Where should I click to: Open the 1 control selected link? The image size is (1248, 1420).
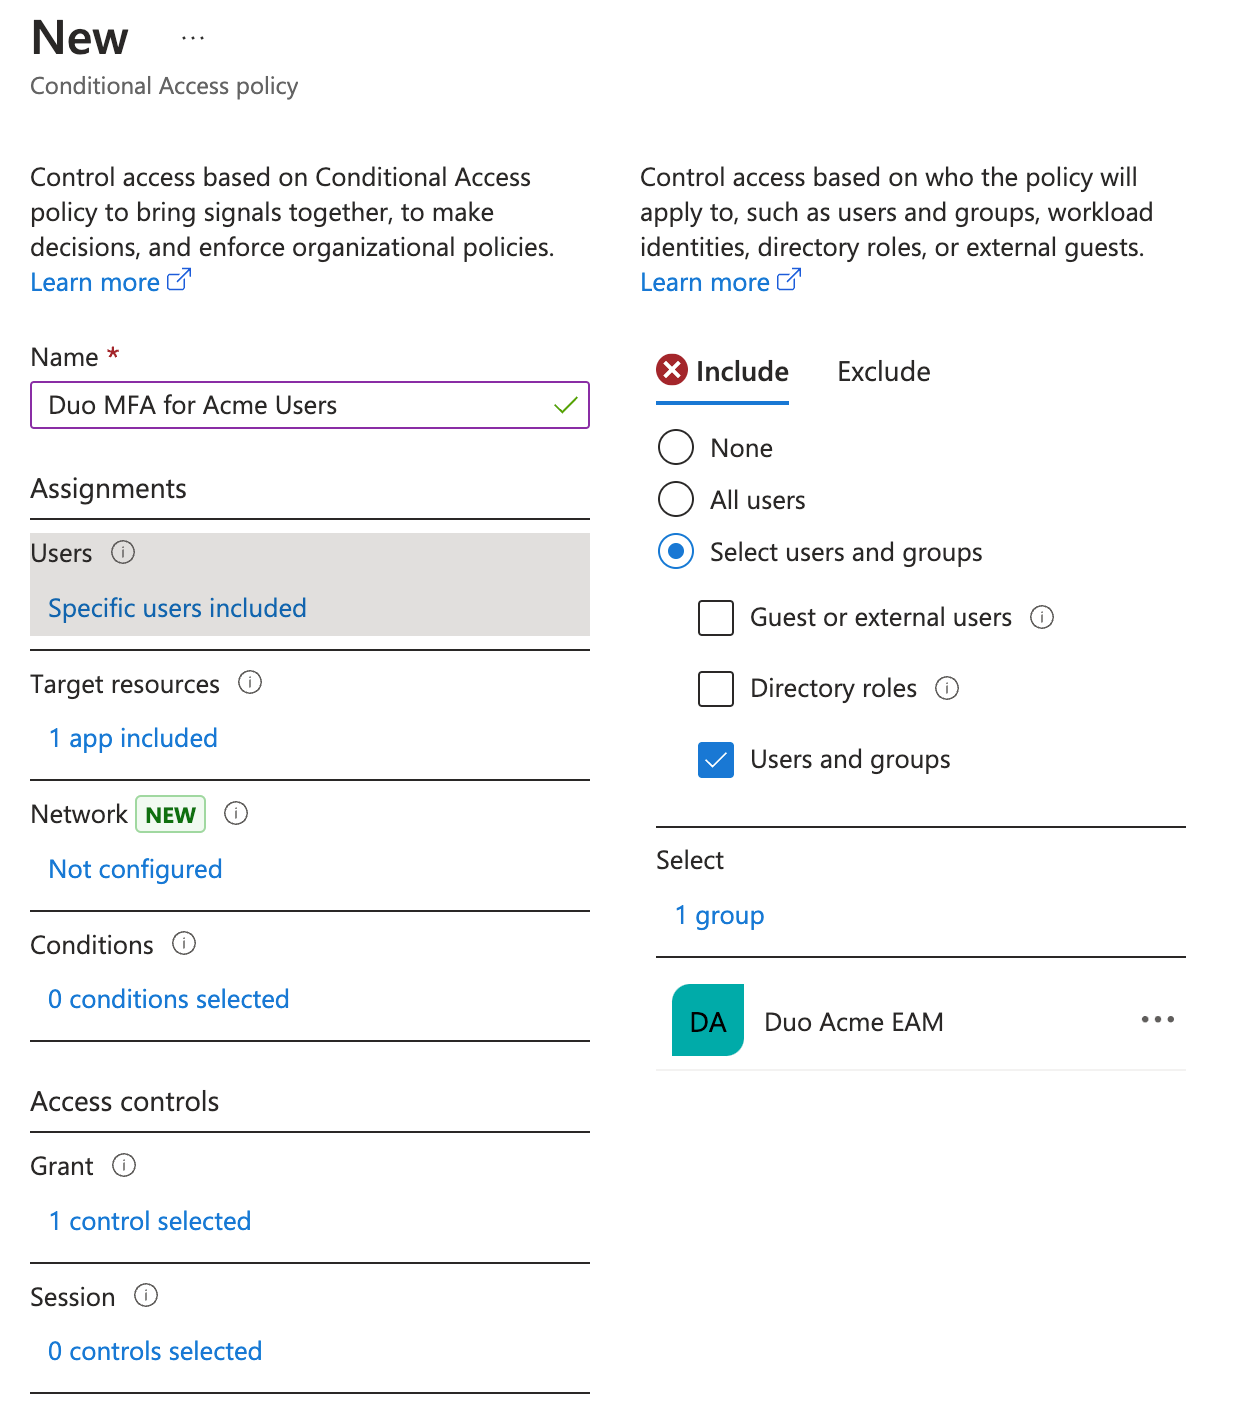[x=150, y=1221]
